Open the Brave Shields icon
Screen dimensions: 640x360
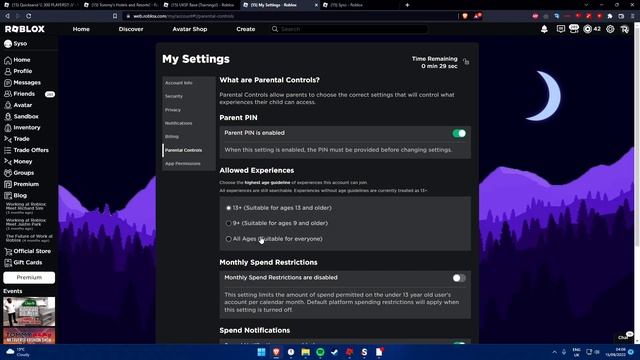click(x=465, y=16)
